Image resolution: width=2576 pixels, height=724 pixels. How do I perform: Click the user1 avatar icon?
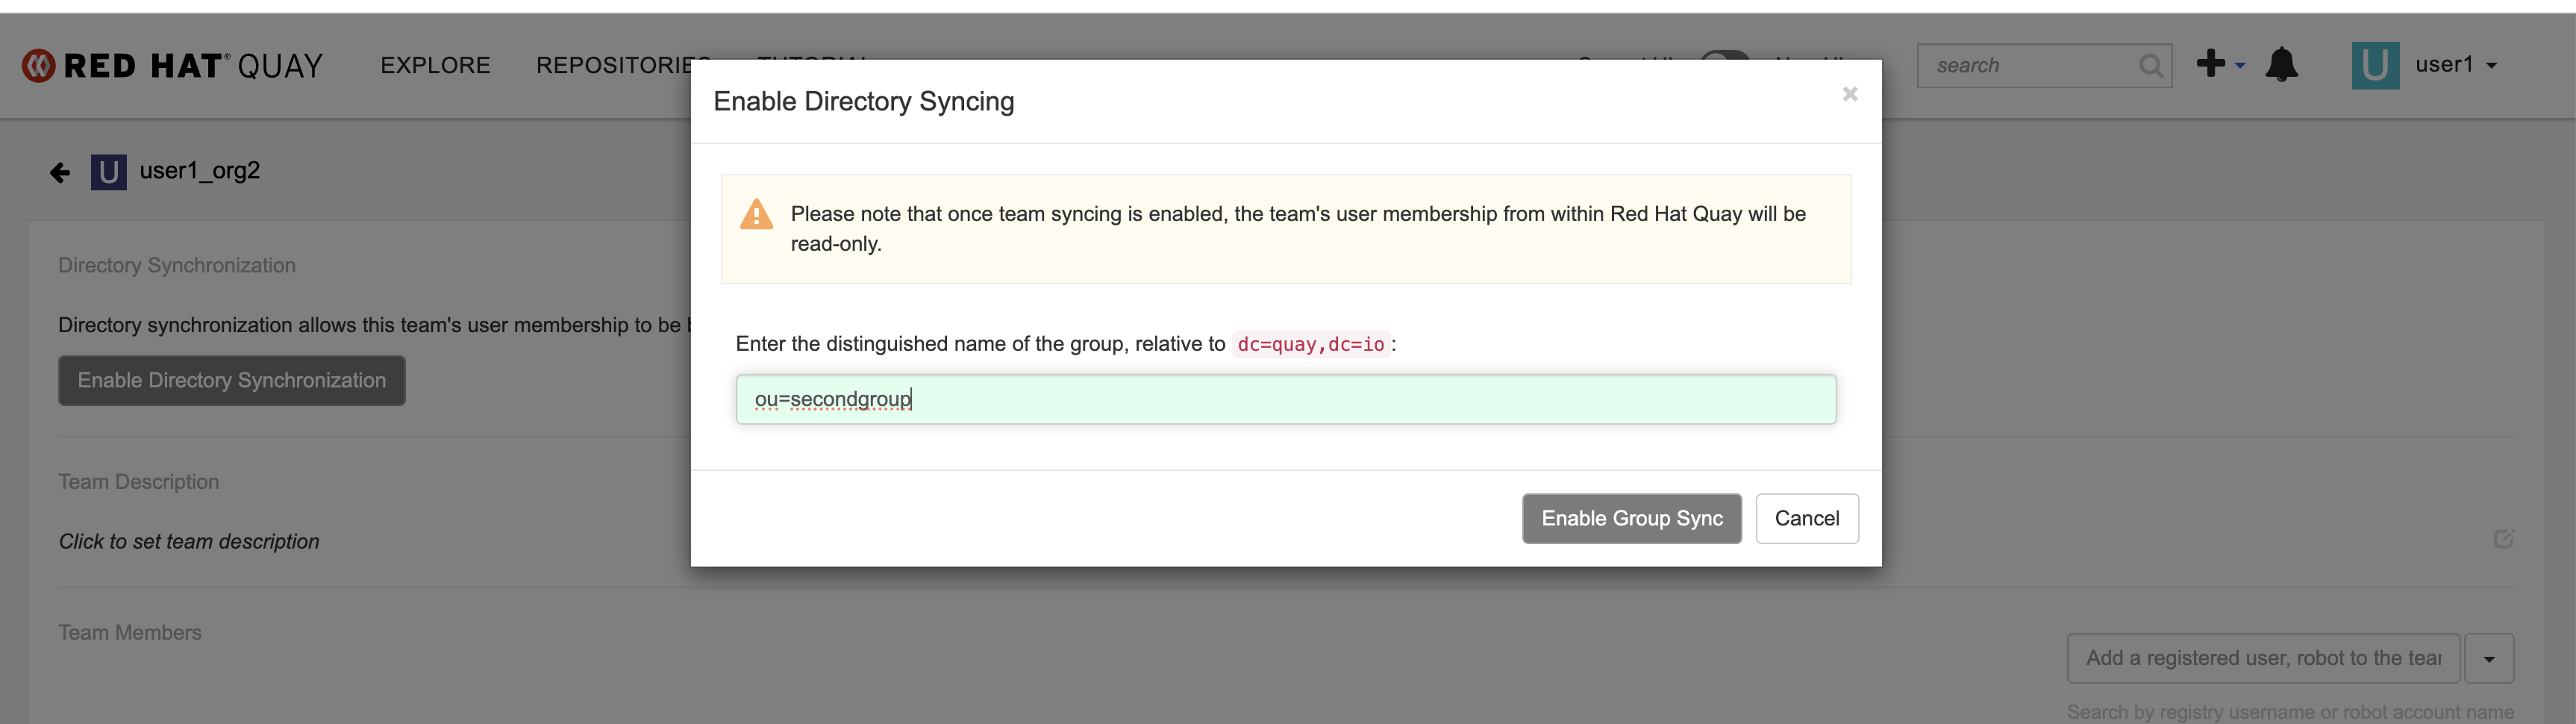pyautogui.click(x=2374, y=66)
